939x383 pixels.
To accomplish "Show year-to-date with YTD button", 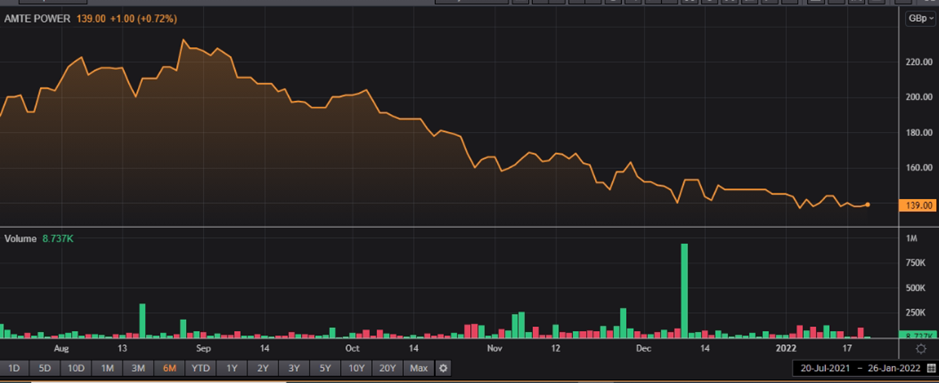I will point(201,368).
